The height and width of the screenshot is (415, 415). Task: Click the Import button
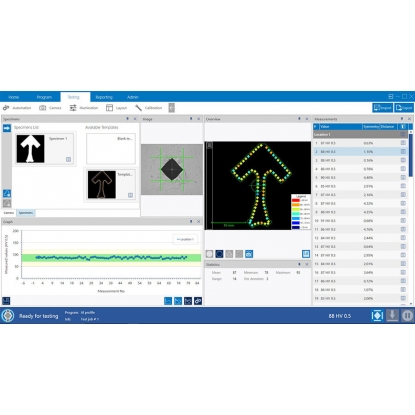[x=382, y=108]
